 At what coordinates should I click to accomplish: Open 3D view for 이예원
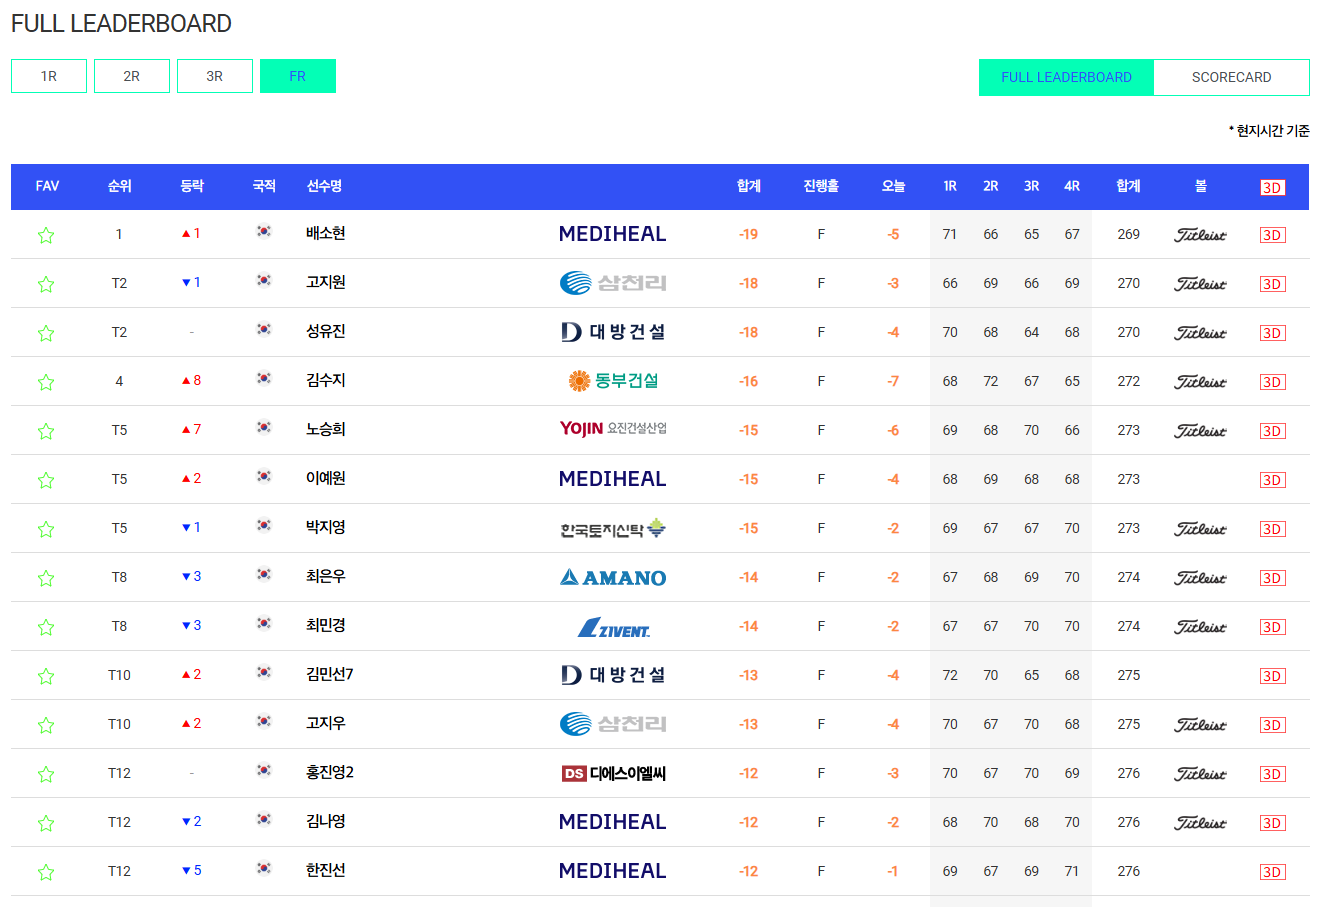click(1272, 480)
